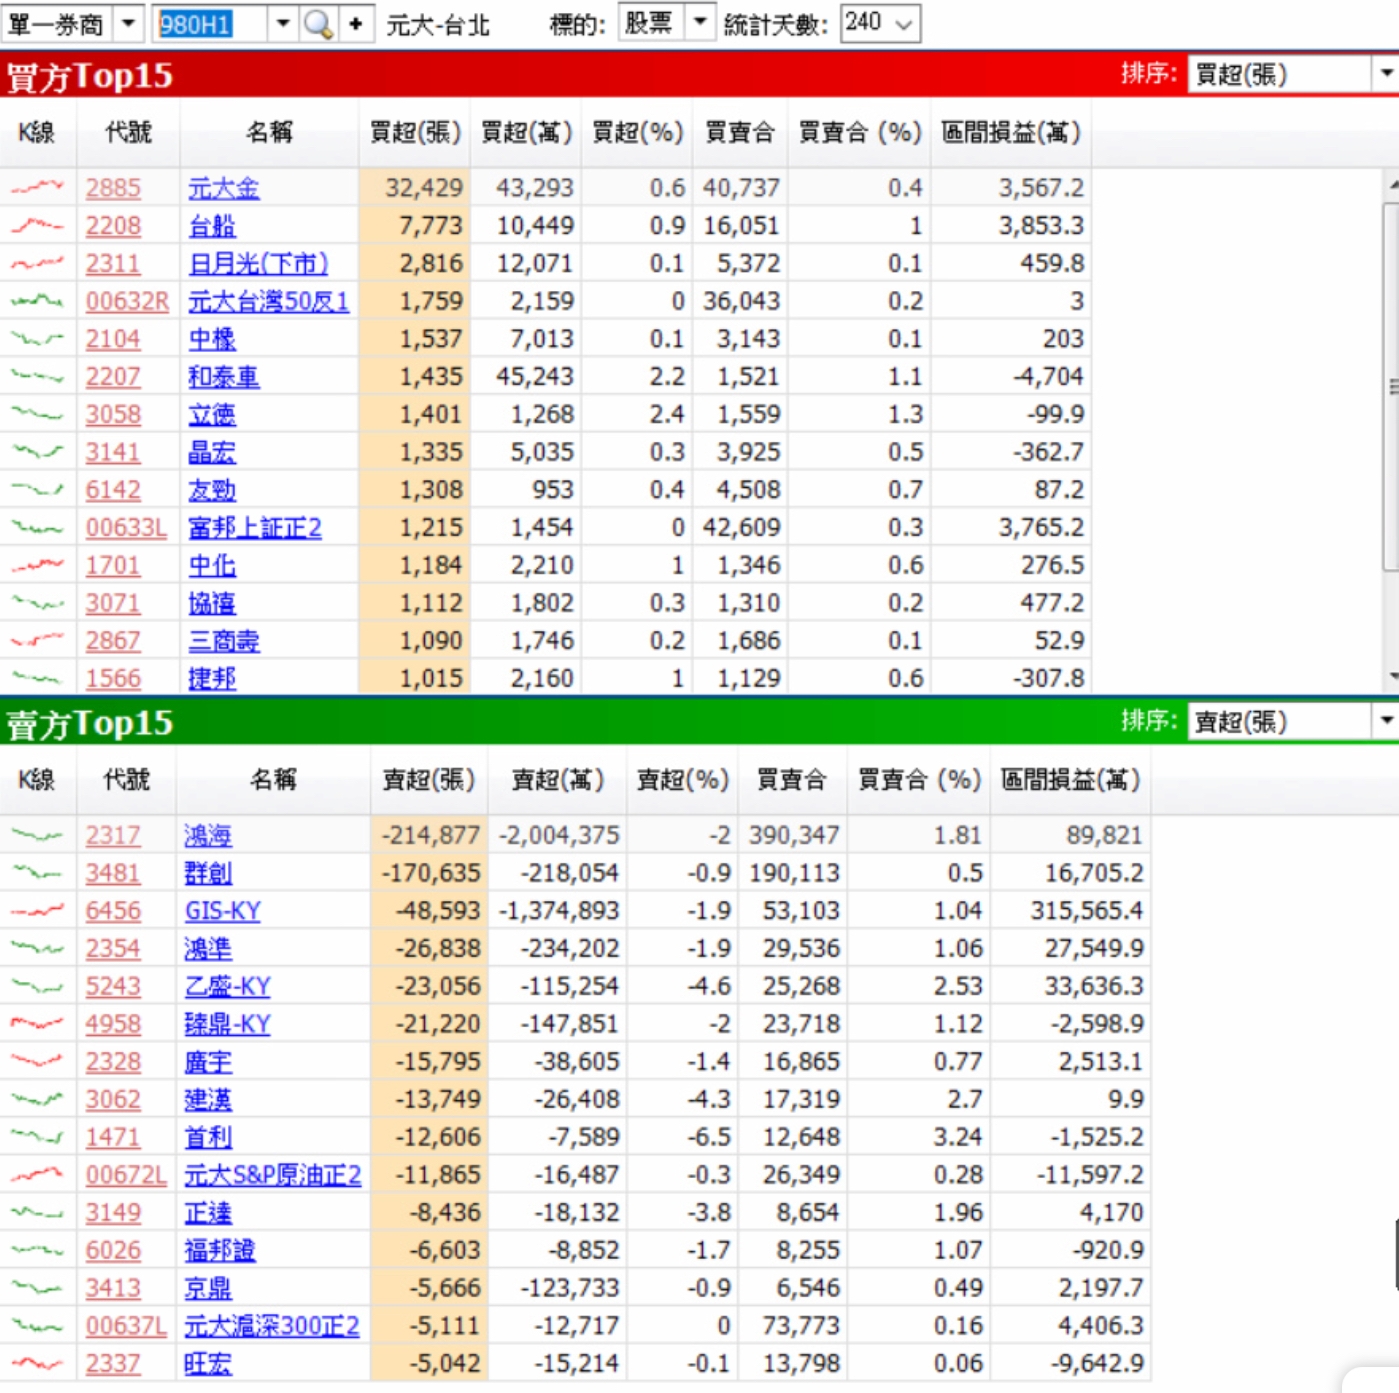
Task: Open K-line chart for 建漢 row
Action: pyautogui.click(x=37, y=1098)
